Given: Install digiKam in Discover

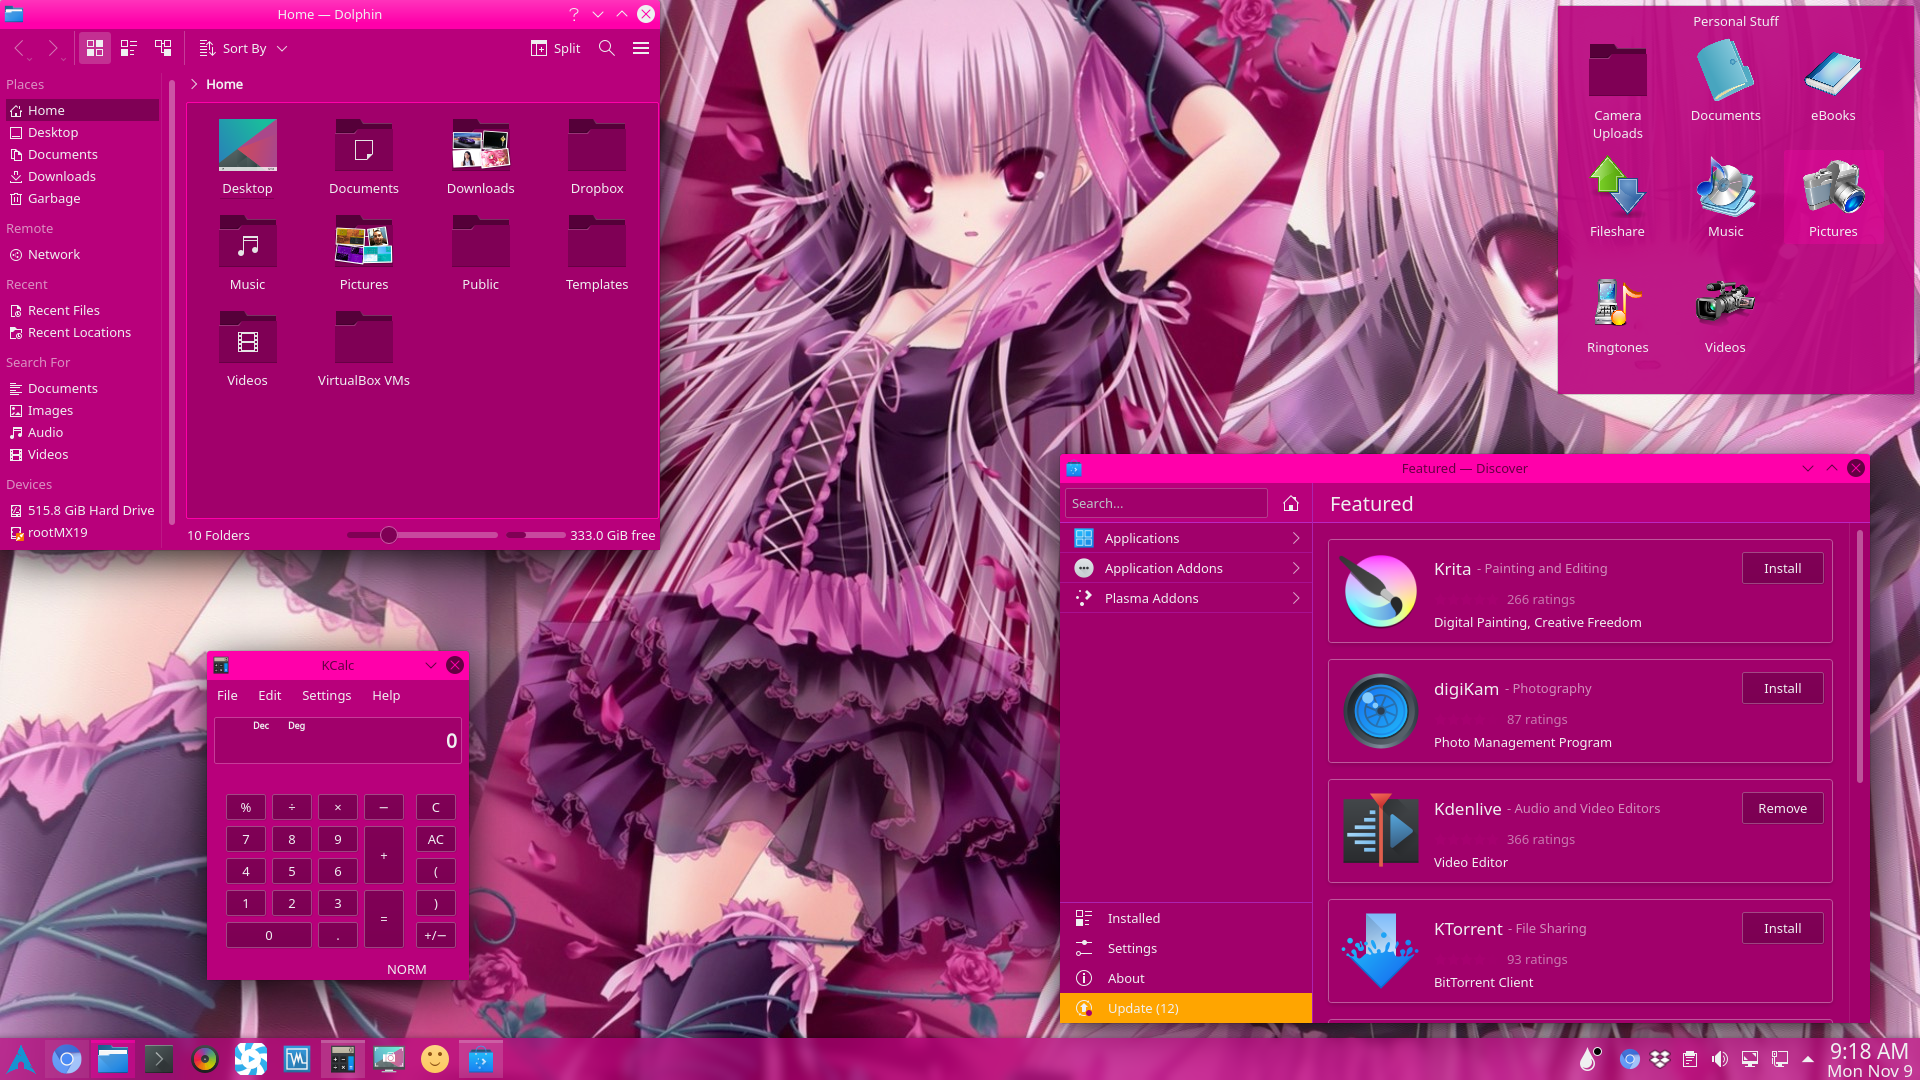Looking at the screenshot, I should [x=1782, y=688].
